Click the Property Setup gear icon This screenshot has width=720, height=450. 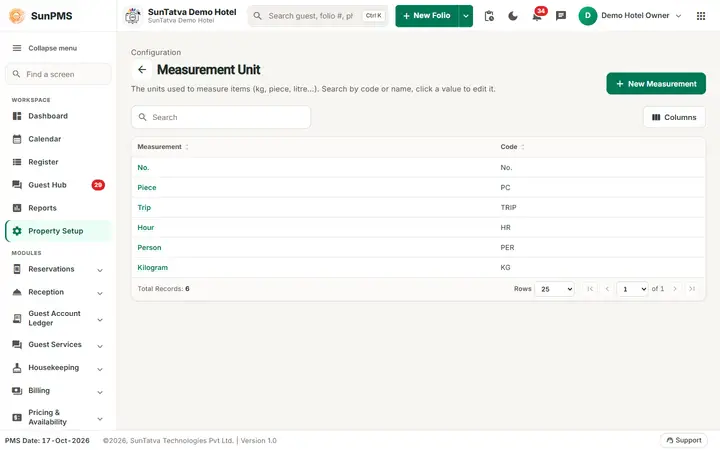click(17, 231)
